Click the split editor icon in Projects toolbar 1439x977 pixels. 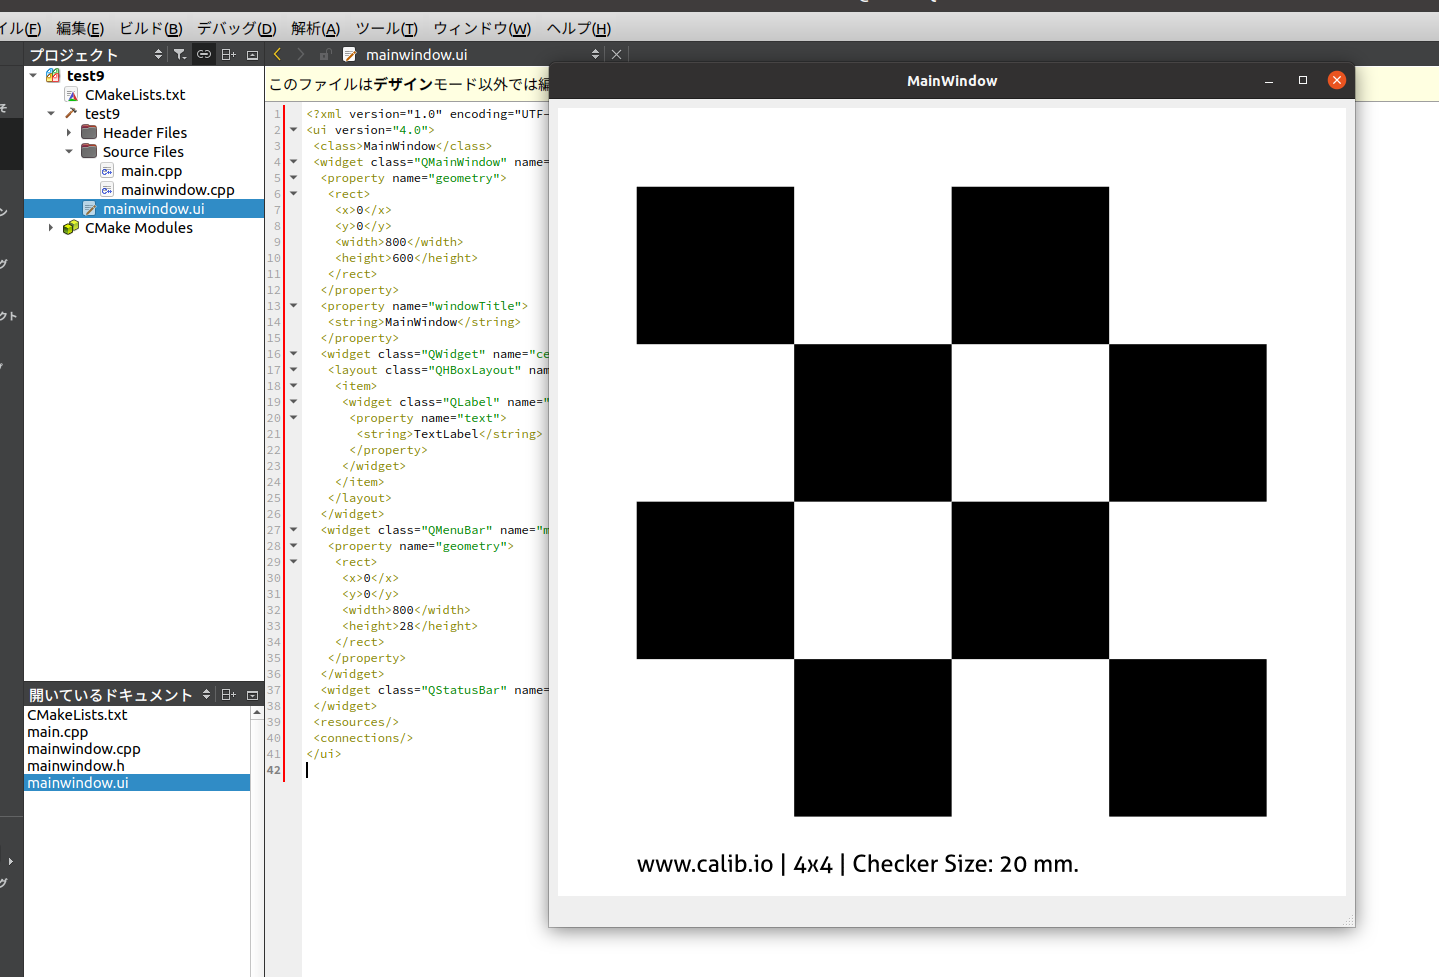point(228,54)
